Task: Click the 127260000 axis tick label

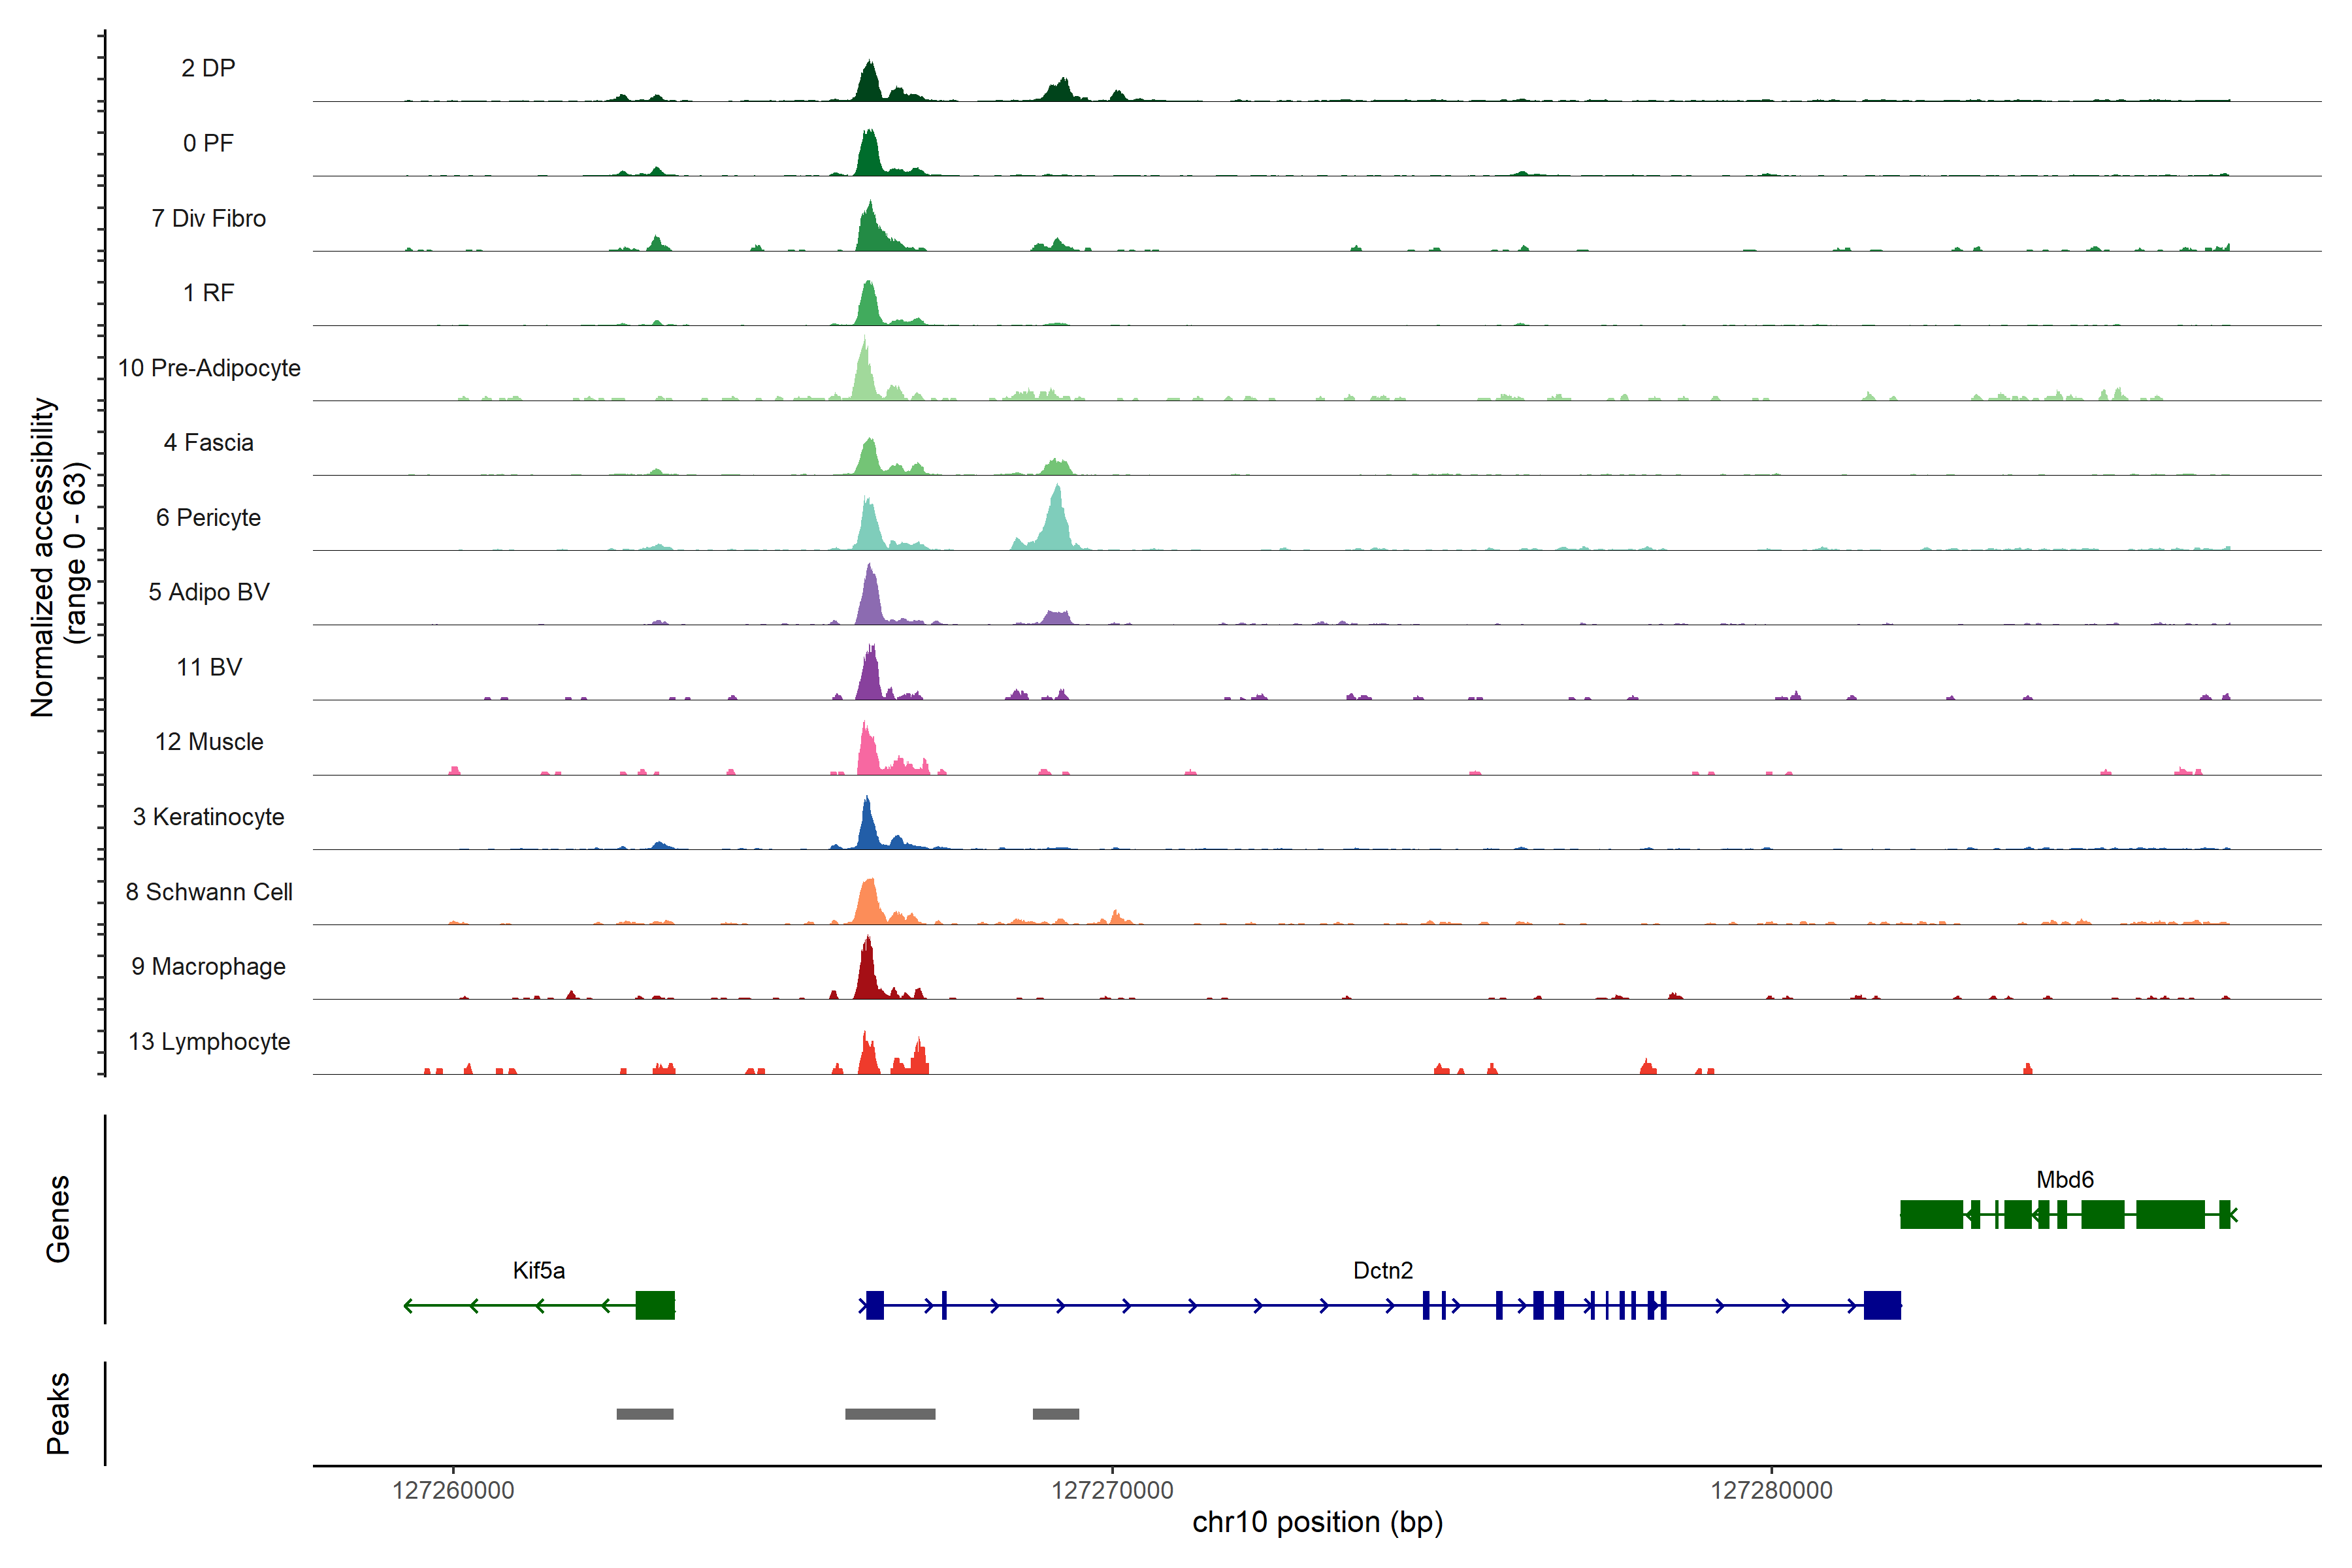Action: point(453,1490)
